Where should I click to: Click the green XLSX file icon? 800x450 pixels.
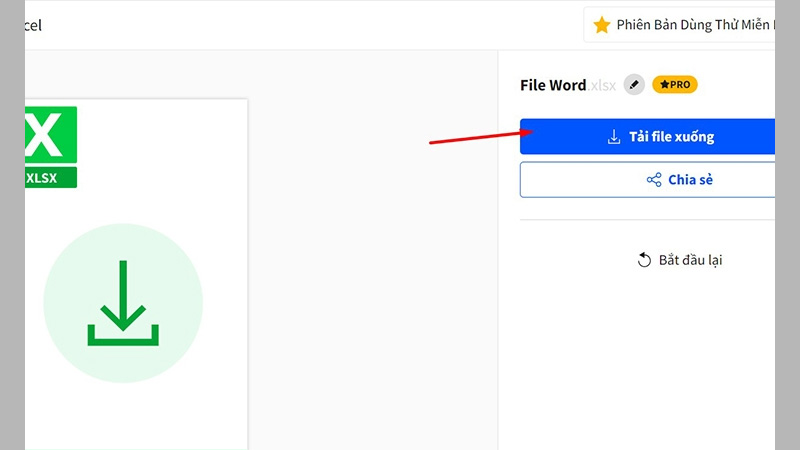pyautogui.click(x=51, y=147)
